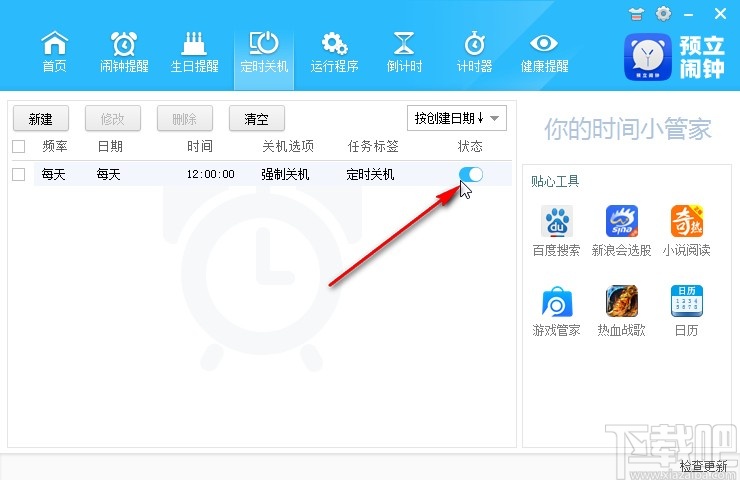The width and height of the screenshot is (740, 480).
Task: Click the 频率 column header
Action: pyautogui.click(x=55, y=146)
